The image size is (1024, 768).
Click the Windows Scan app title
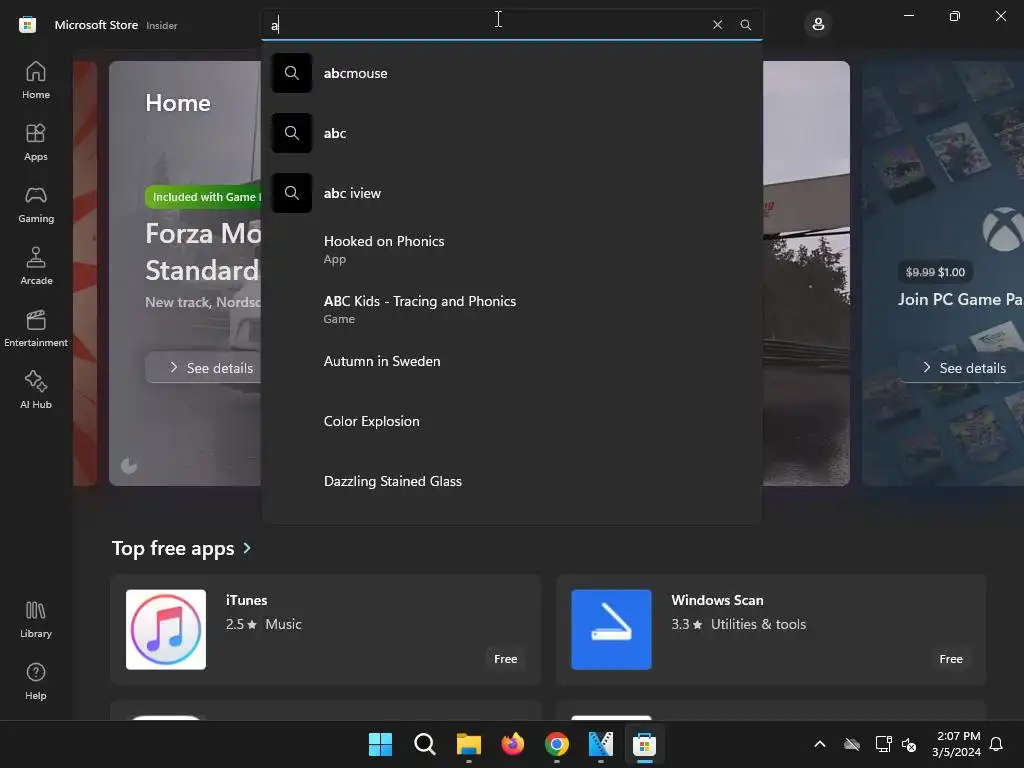point(717,600)
